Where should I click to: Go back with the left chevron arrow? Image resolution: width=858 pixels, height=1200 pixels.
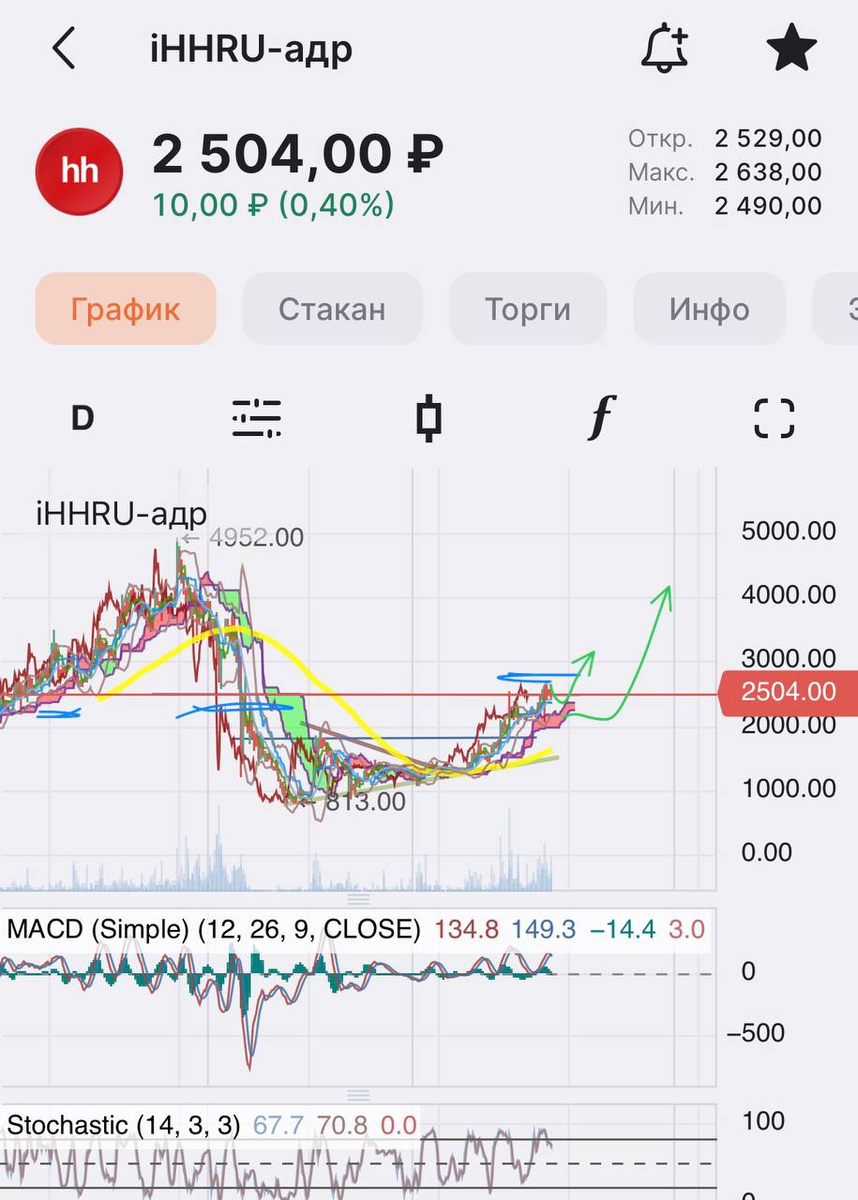click(x=64, y=48)
